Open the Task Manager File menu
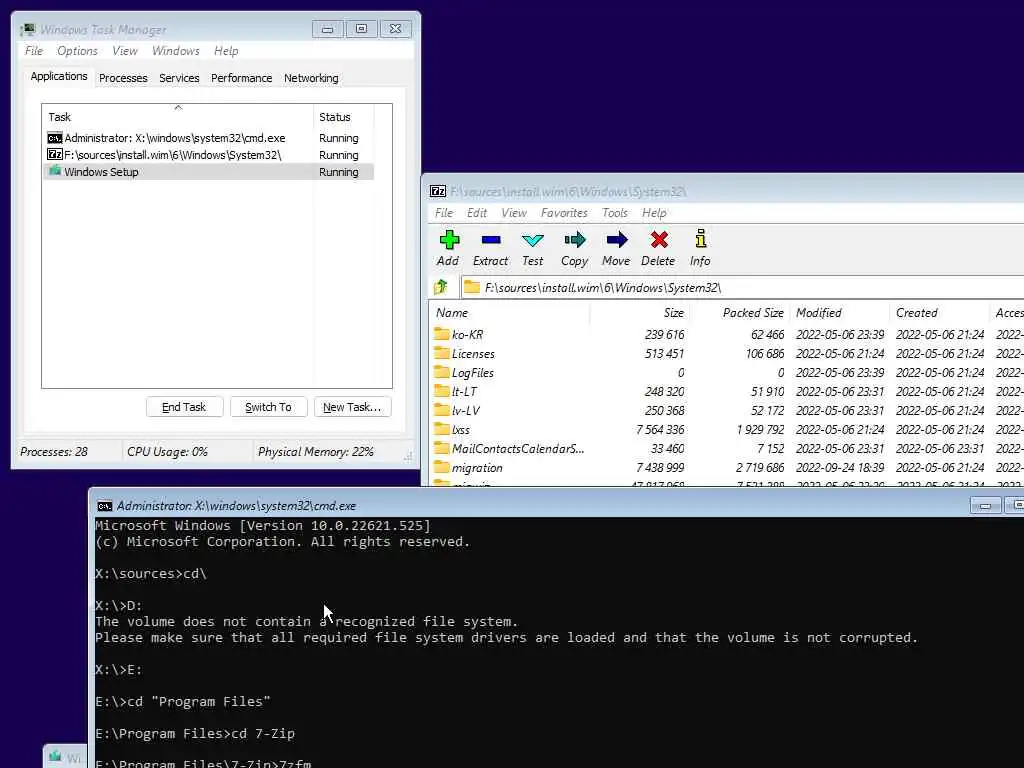The image size is (1024, 768). coord(34,51)
